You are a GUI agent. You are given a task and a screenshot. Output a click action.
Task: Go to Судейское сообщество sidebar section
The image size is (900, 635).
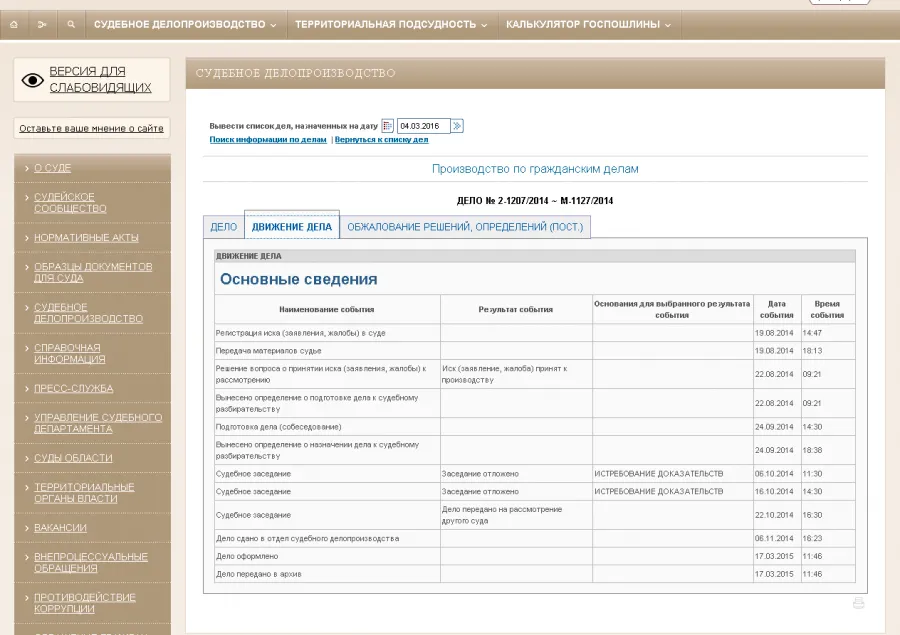[x=70, y=203]
